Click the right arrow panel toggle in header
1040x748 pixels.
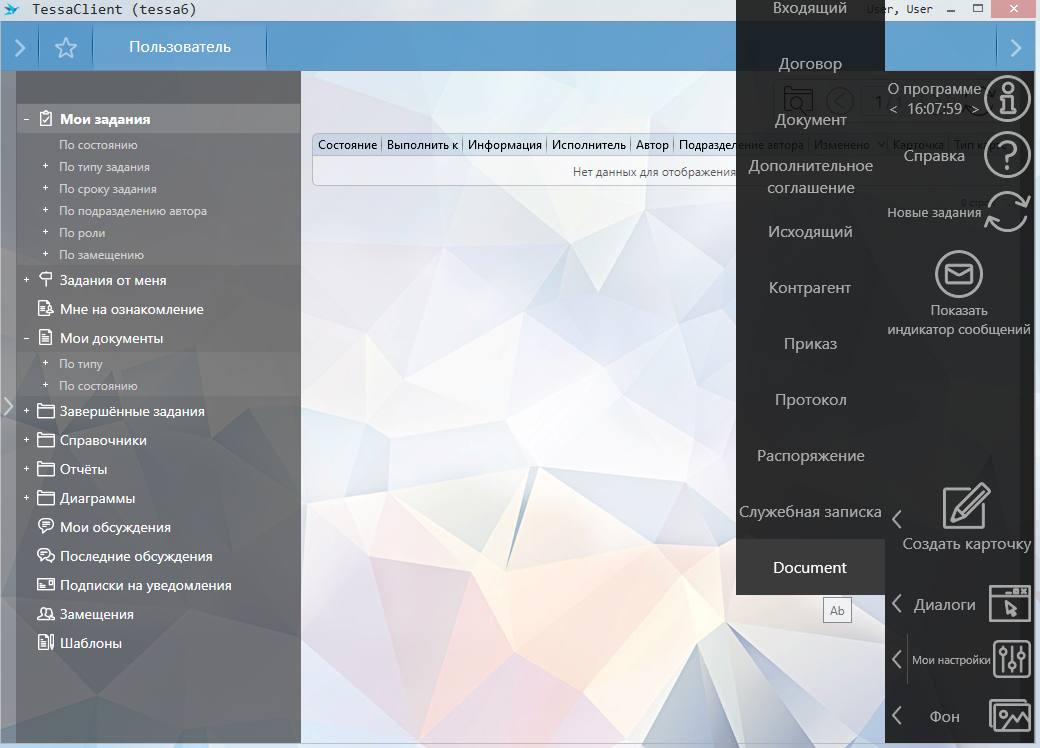click(x=1016, y=47)
